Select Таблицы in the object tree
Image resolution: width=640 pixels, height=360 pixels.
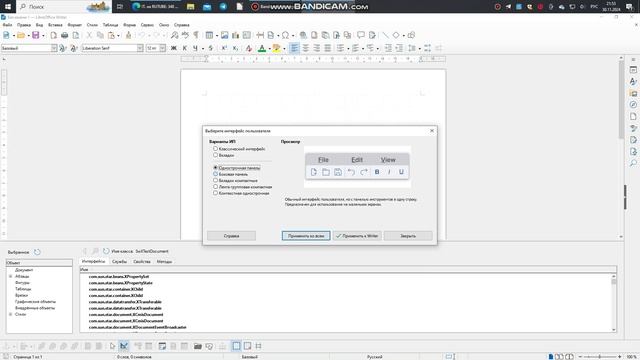23,289
